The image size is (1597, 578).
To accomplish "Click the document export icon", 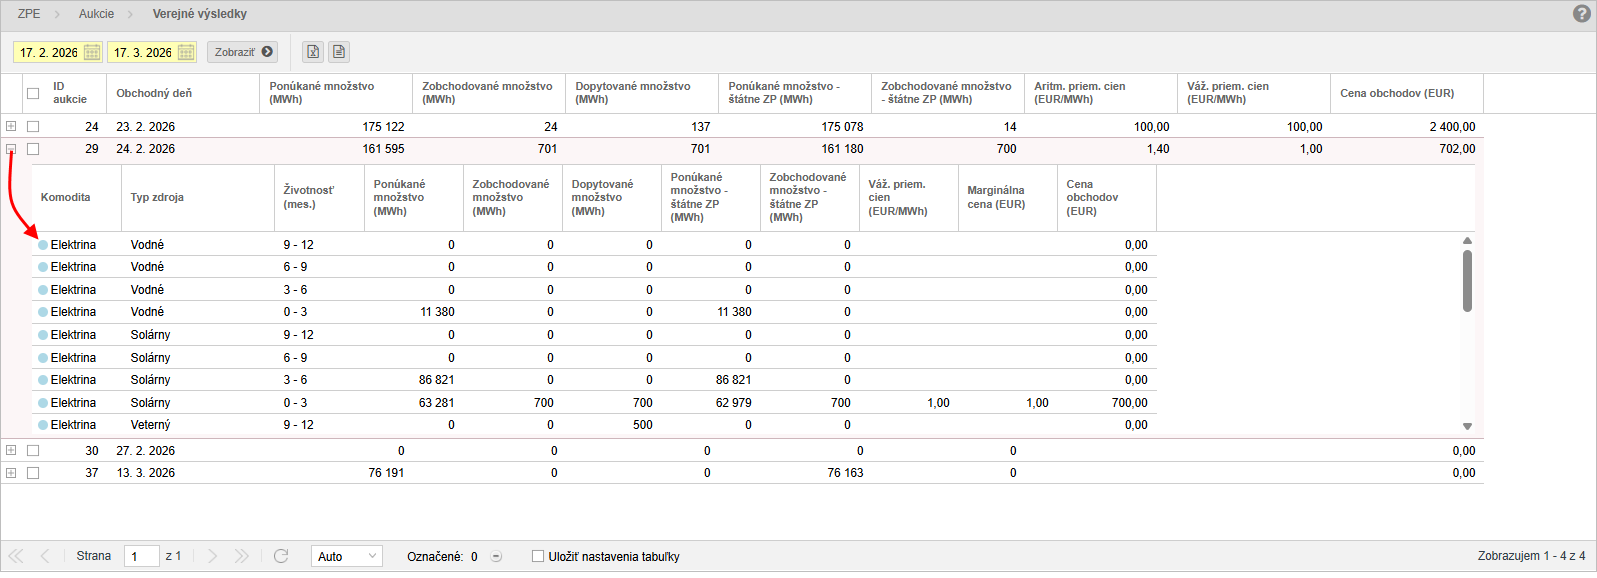I will click(339, 52).
